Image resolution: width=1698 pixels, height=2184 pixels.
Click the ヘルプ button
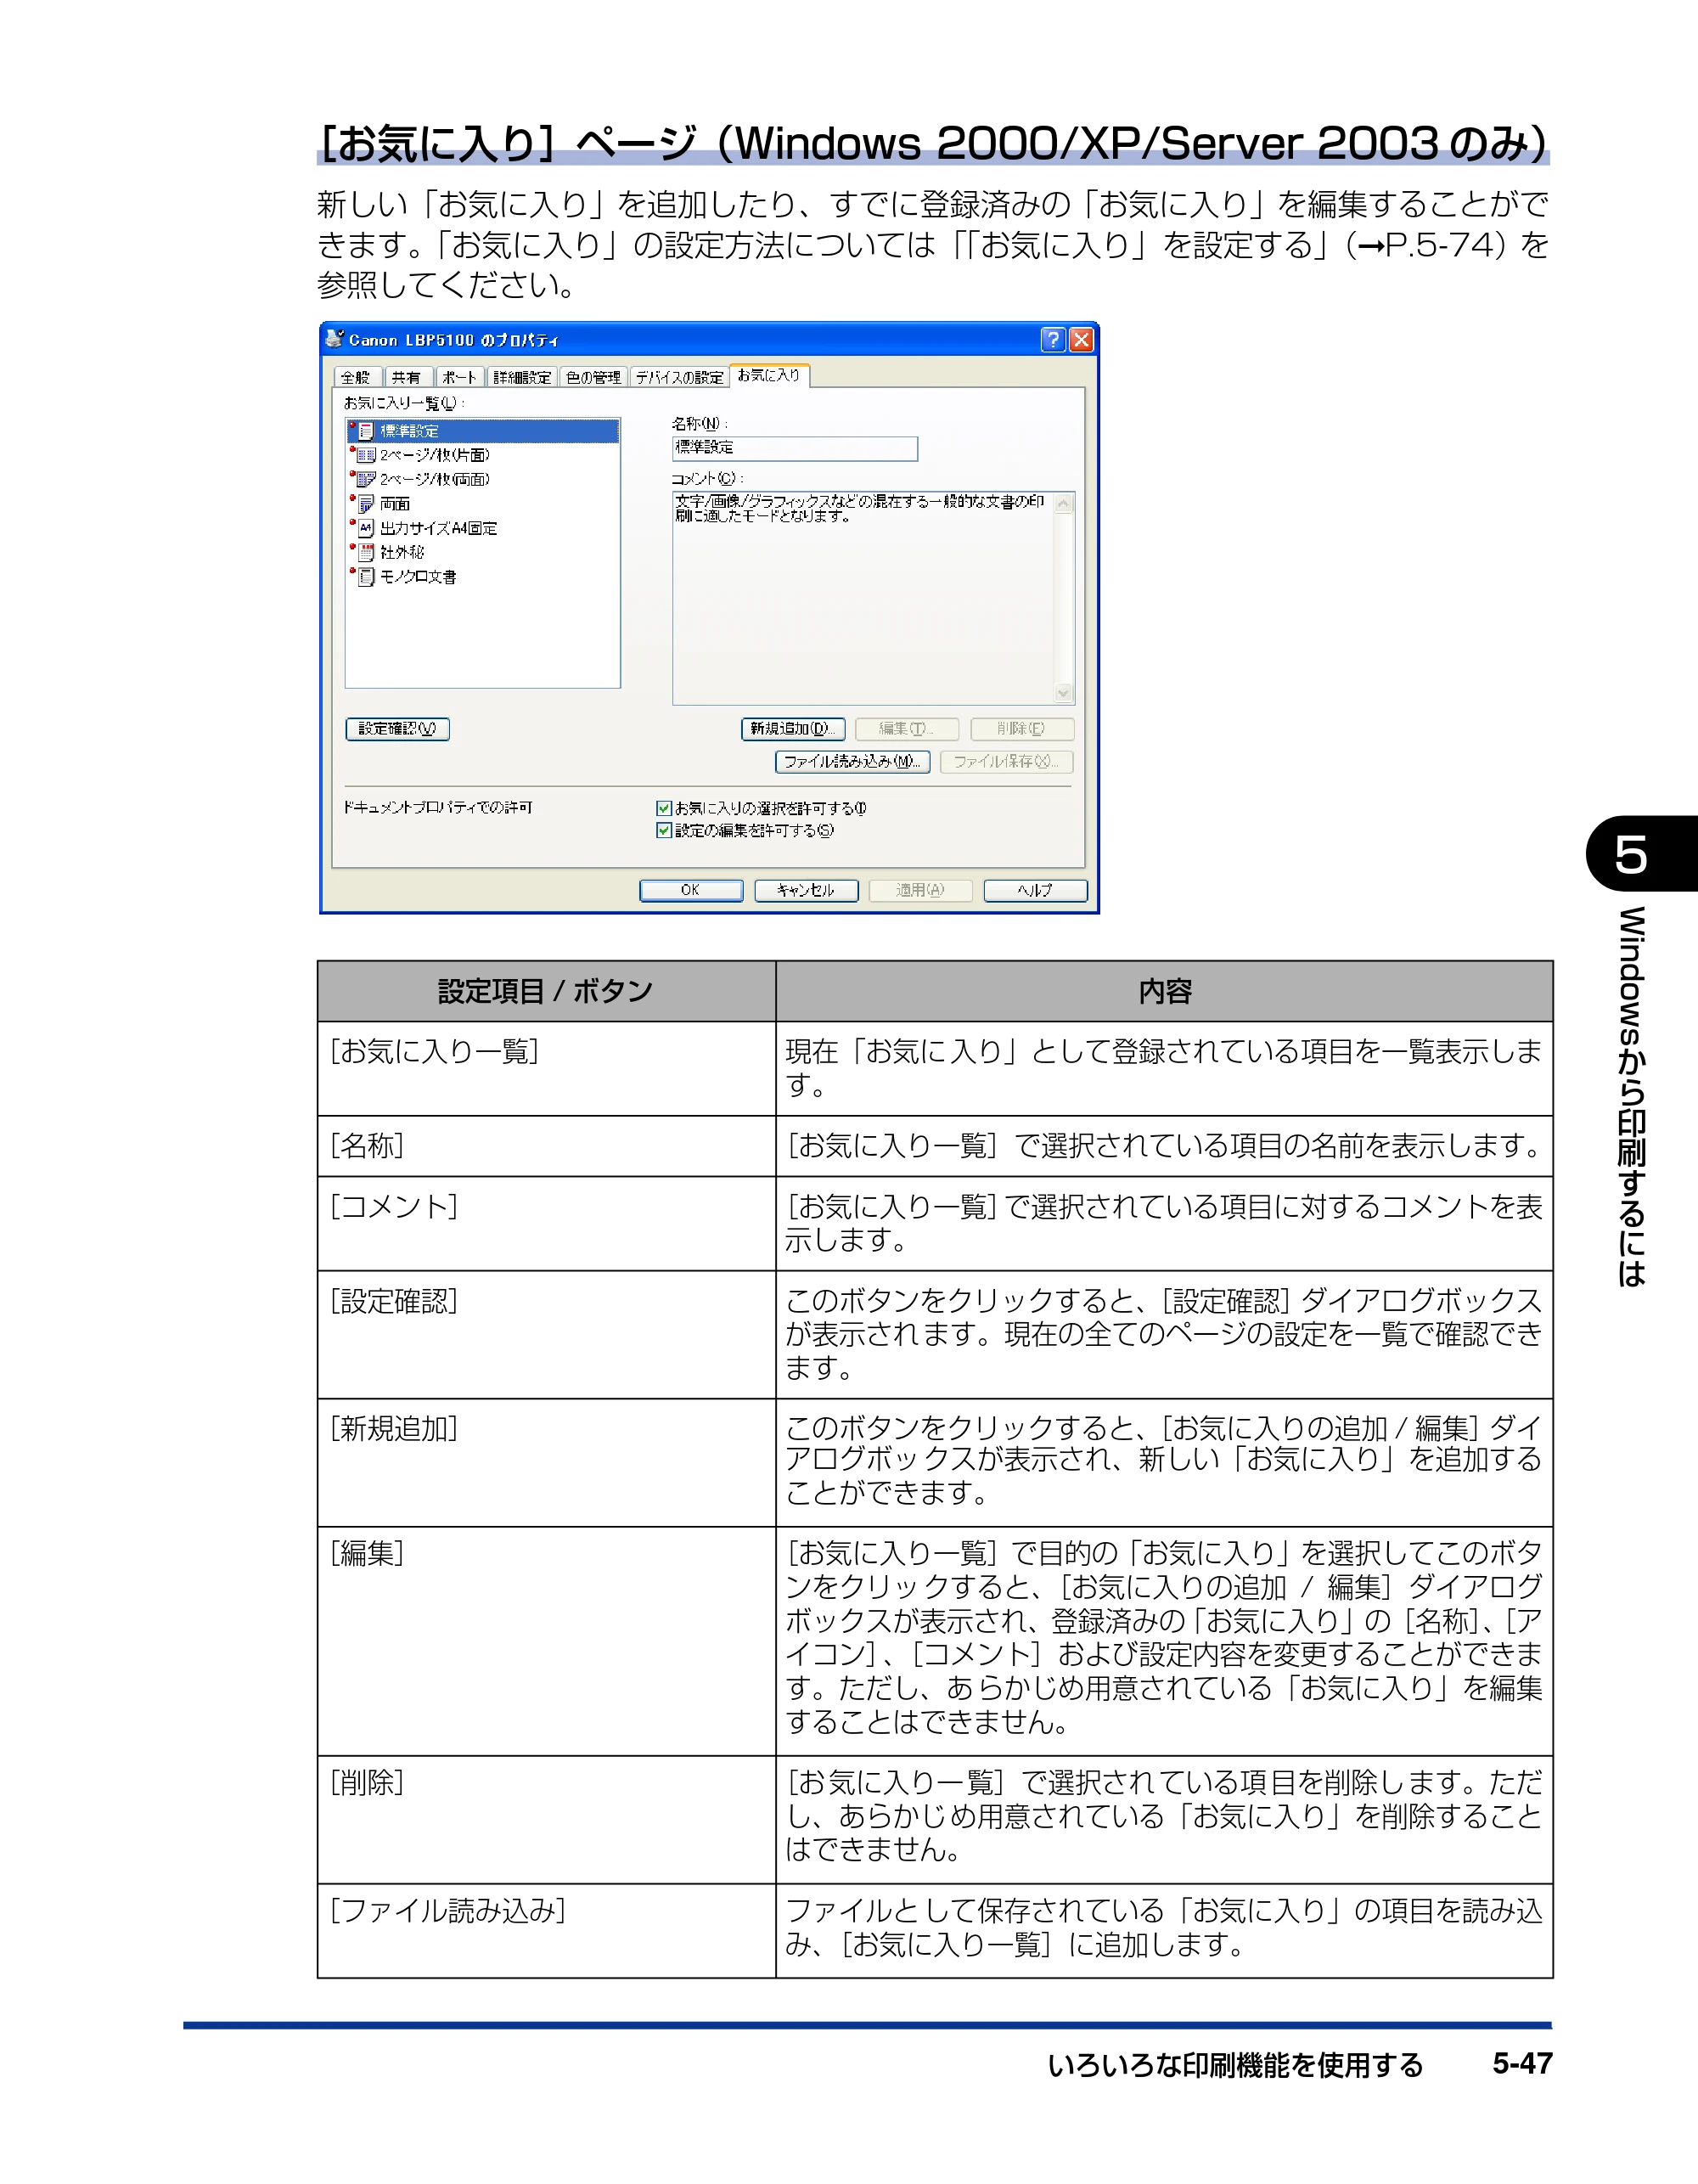pos(1035,890)
